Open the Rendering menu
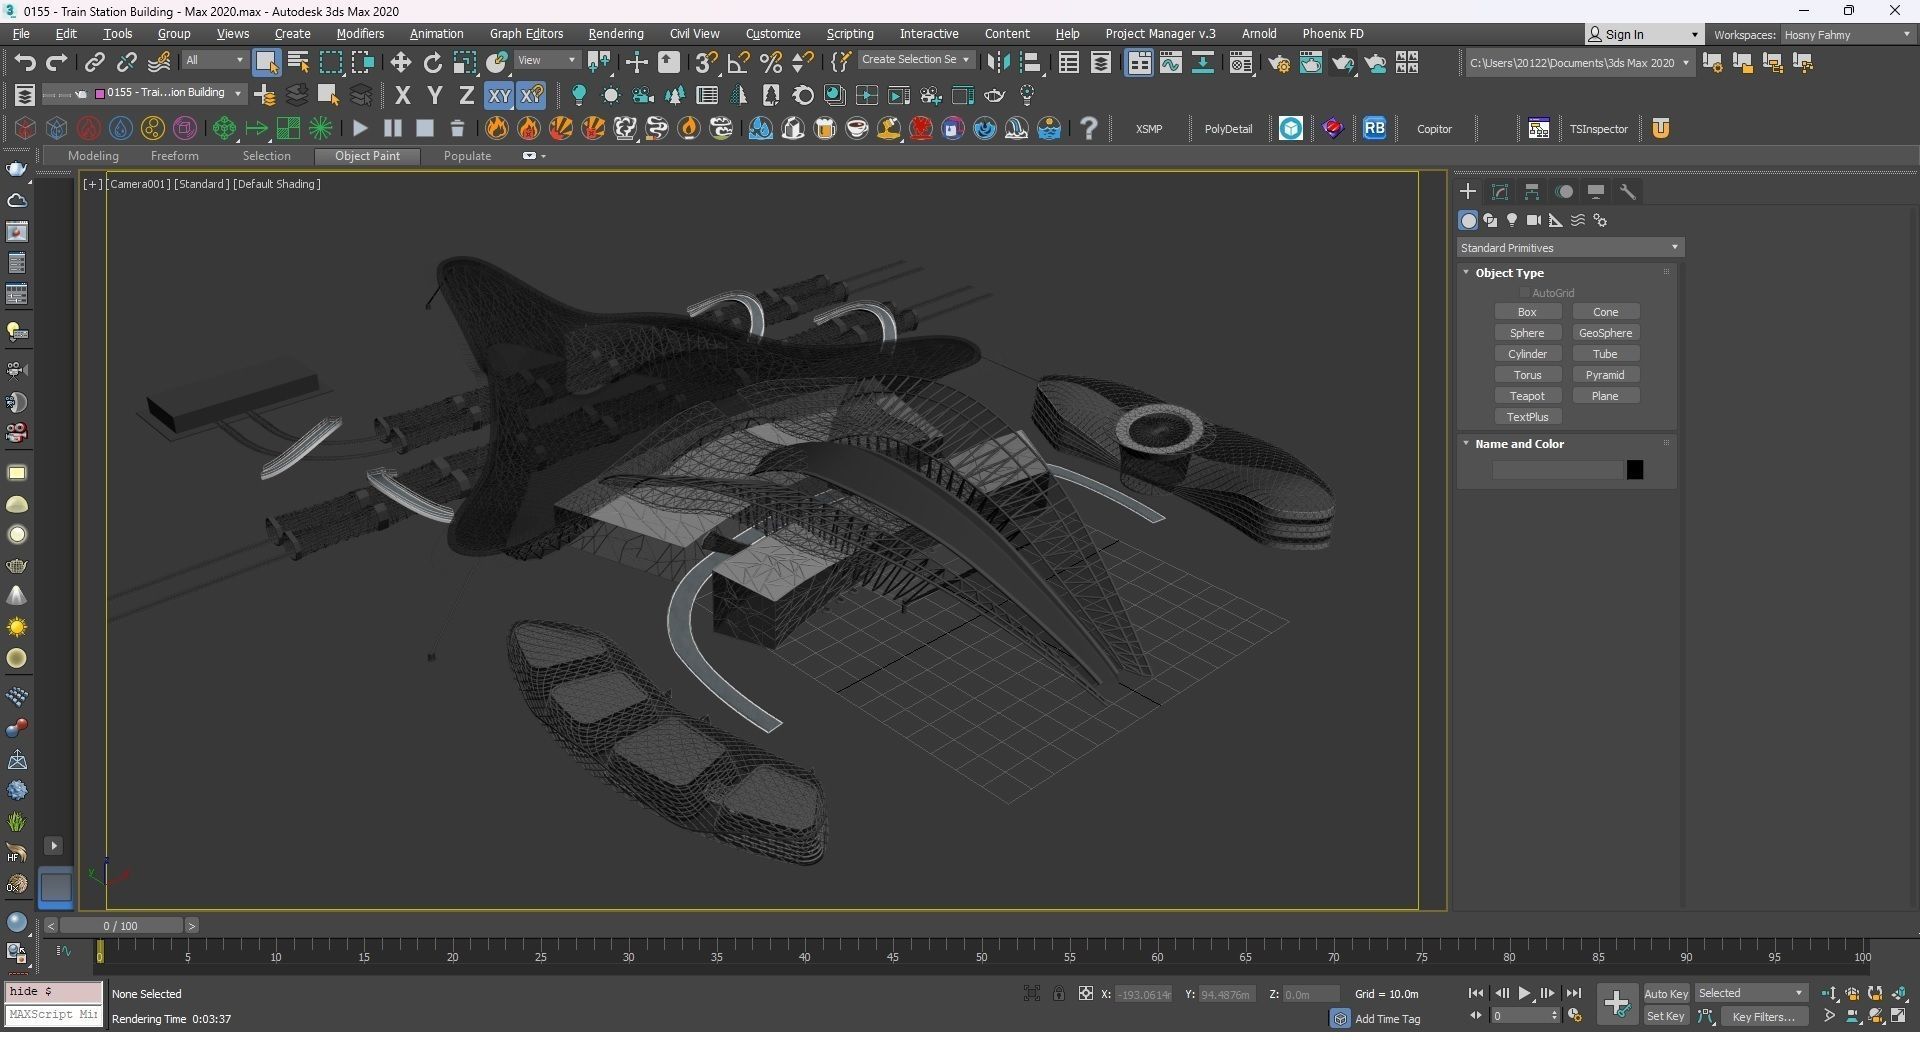The height and width of the screenshot is (1040, 1920). 615,34
